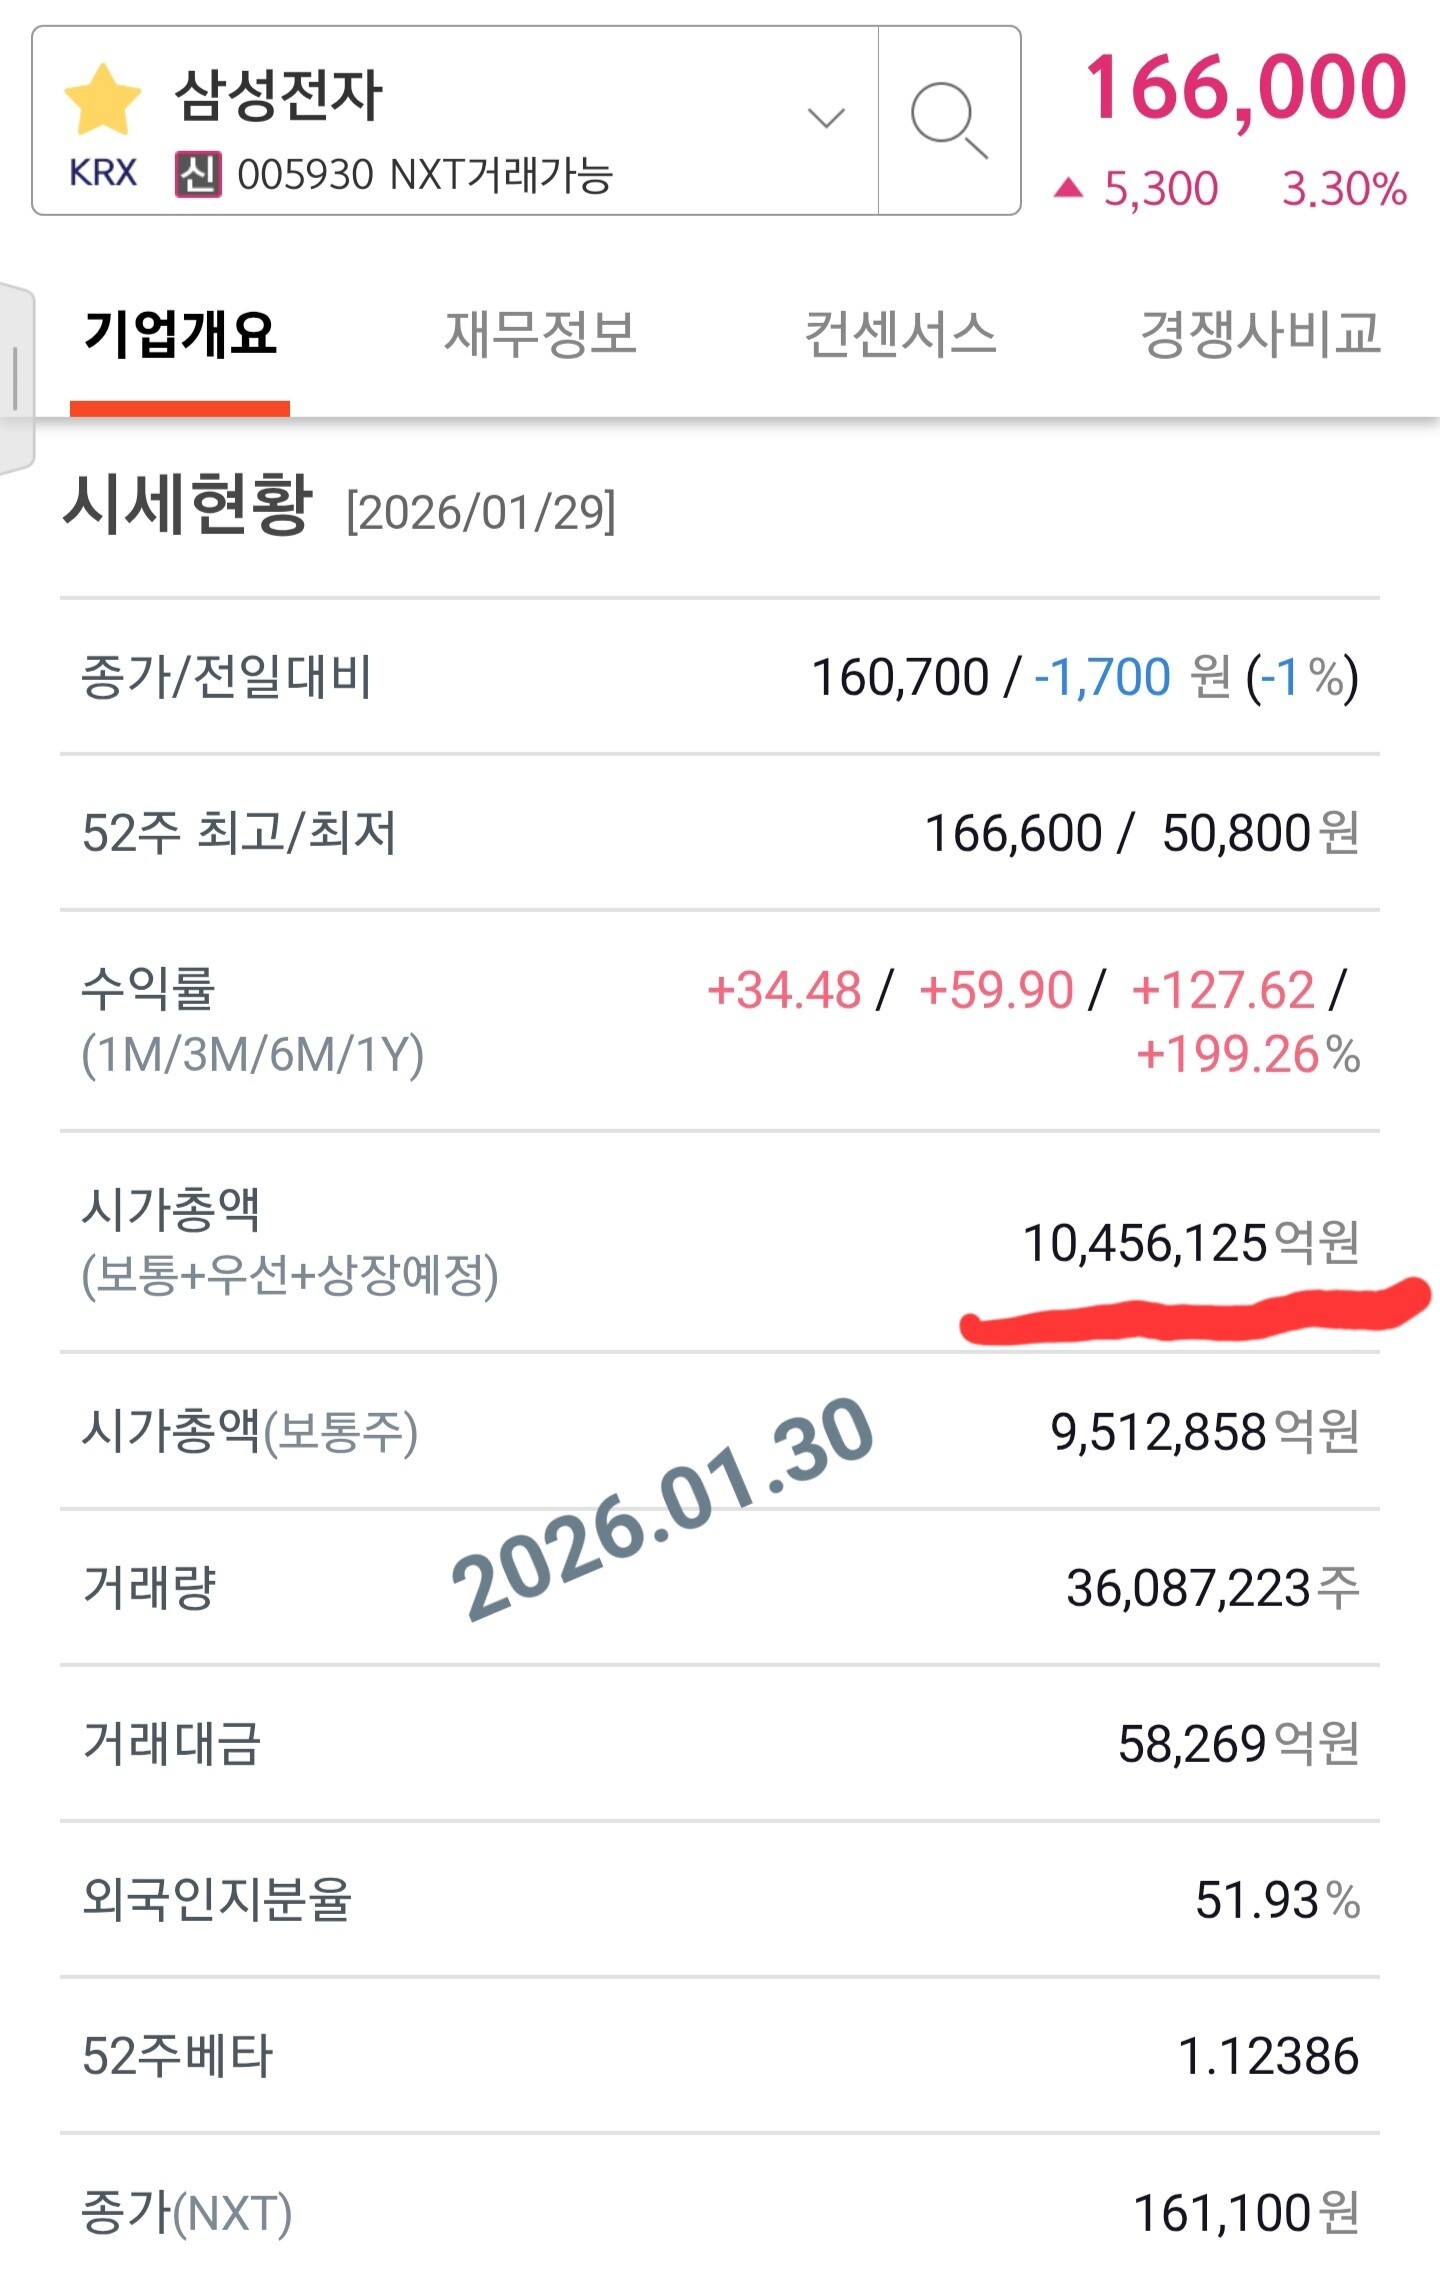Click the 신 credit badge icon
Image resolution: width=1440 pixels, height=2284 pixels.
(x=198, y=175)
